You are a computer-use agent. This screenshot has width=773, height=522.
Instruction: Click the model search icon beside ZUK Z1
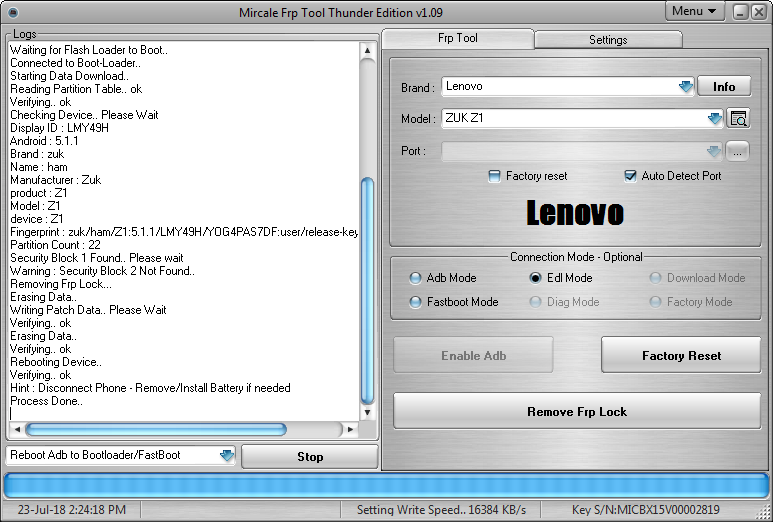738,119
